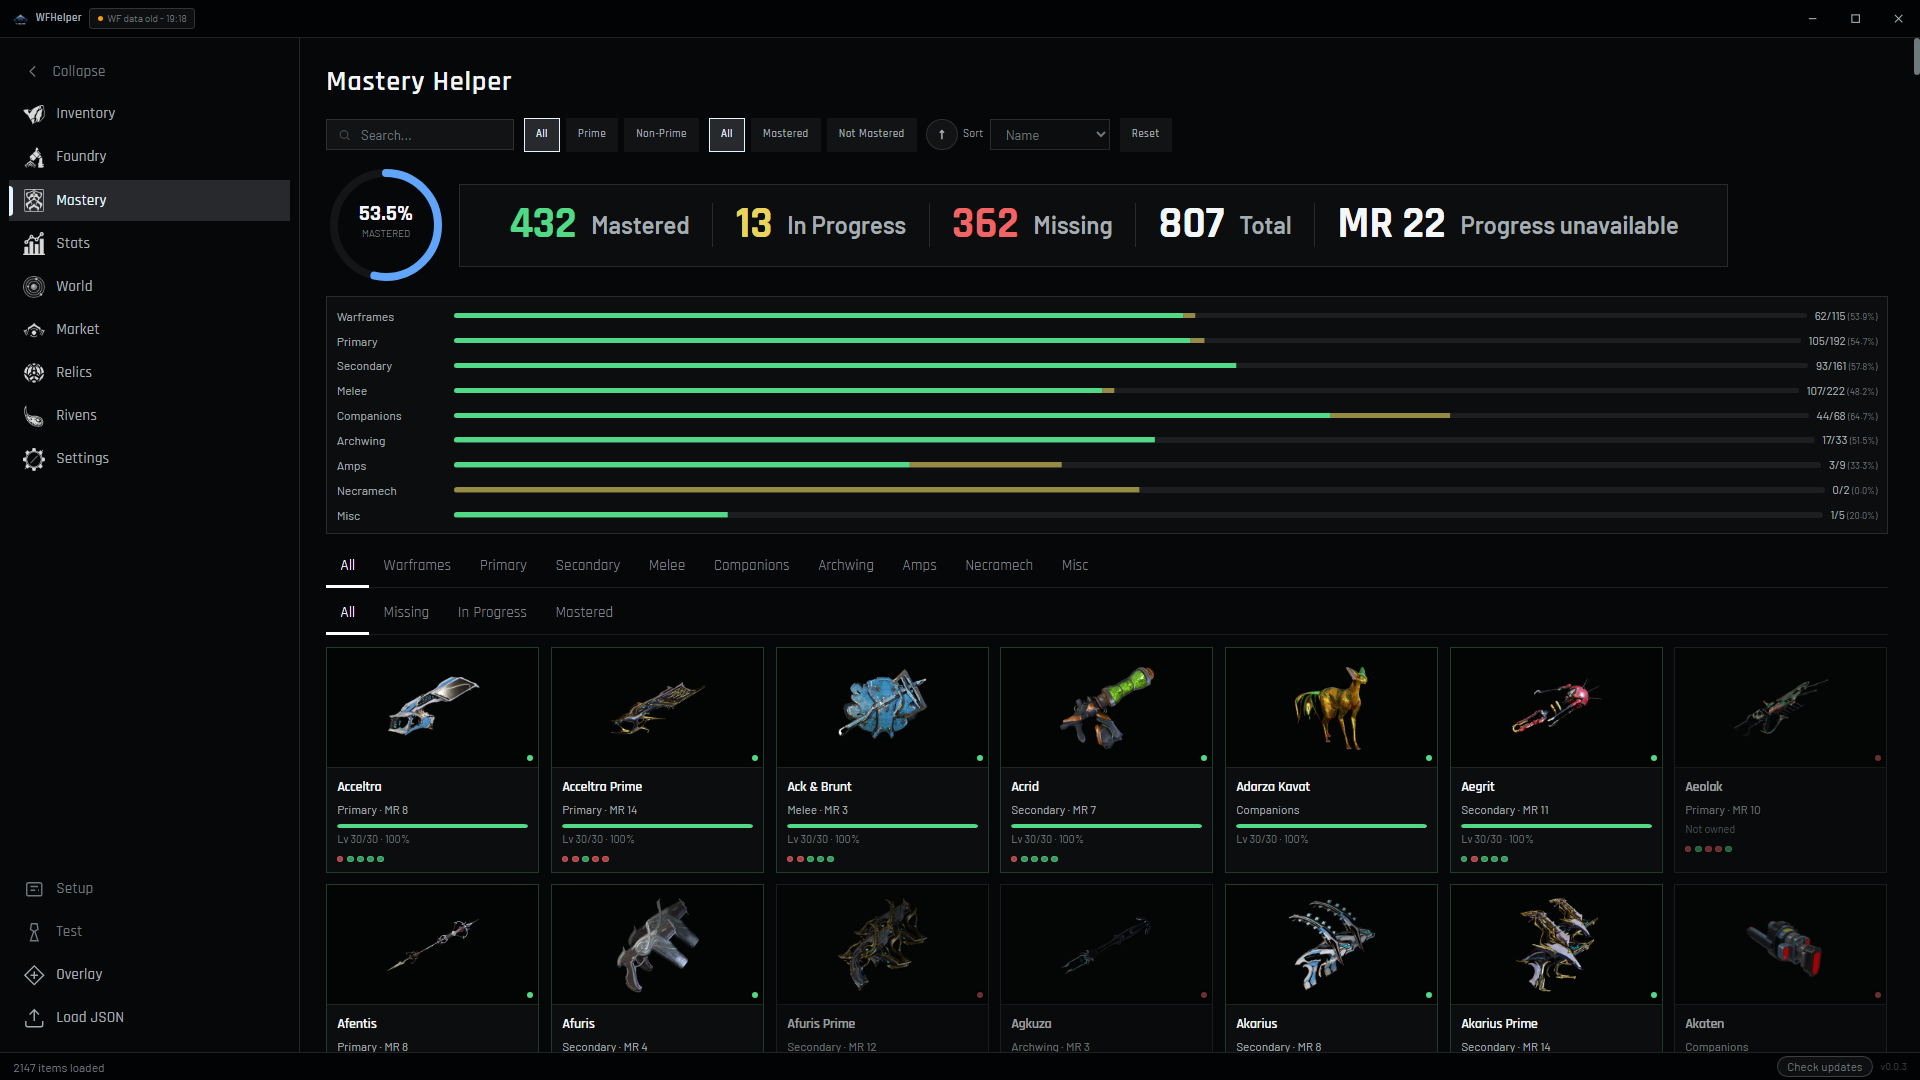Open the Acrid weapon card

point(1106,760)
